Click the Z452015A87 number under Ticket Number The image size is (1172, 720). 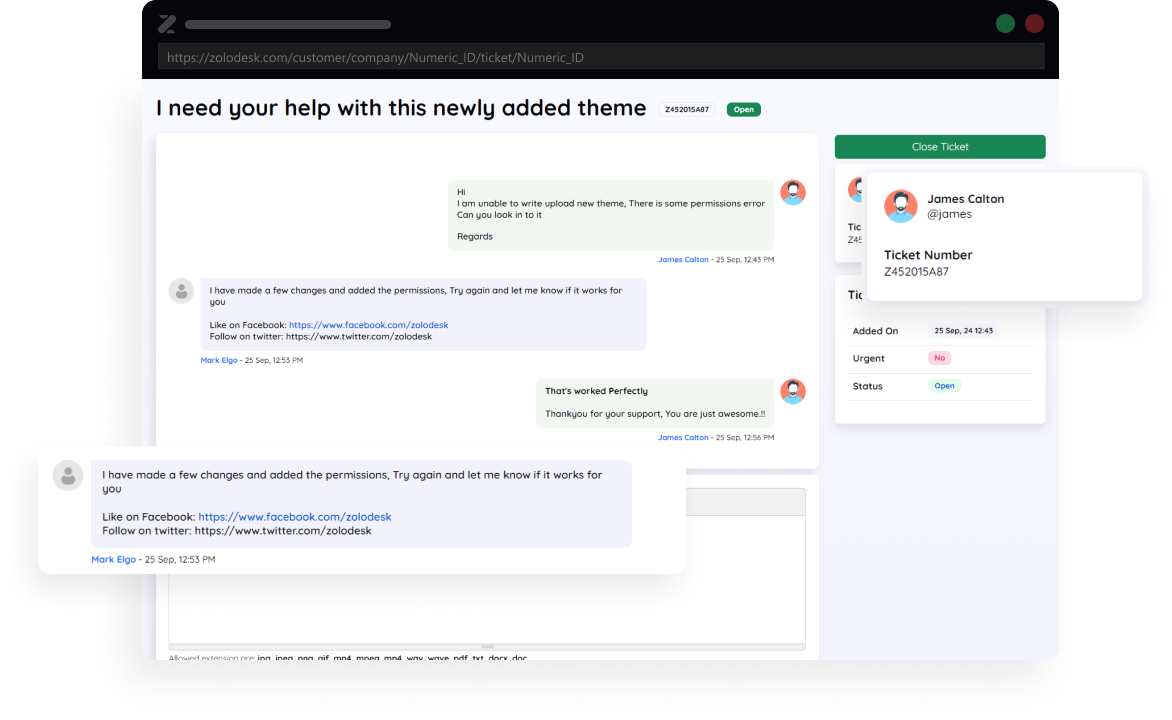[x=916, y=272]
